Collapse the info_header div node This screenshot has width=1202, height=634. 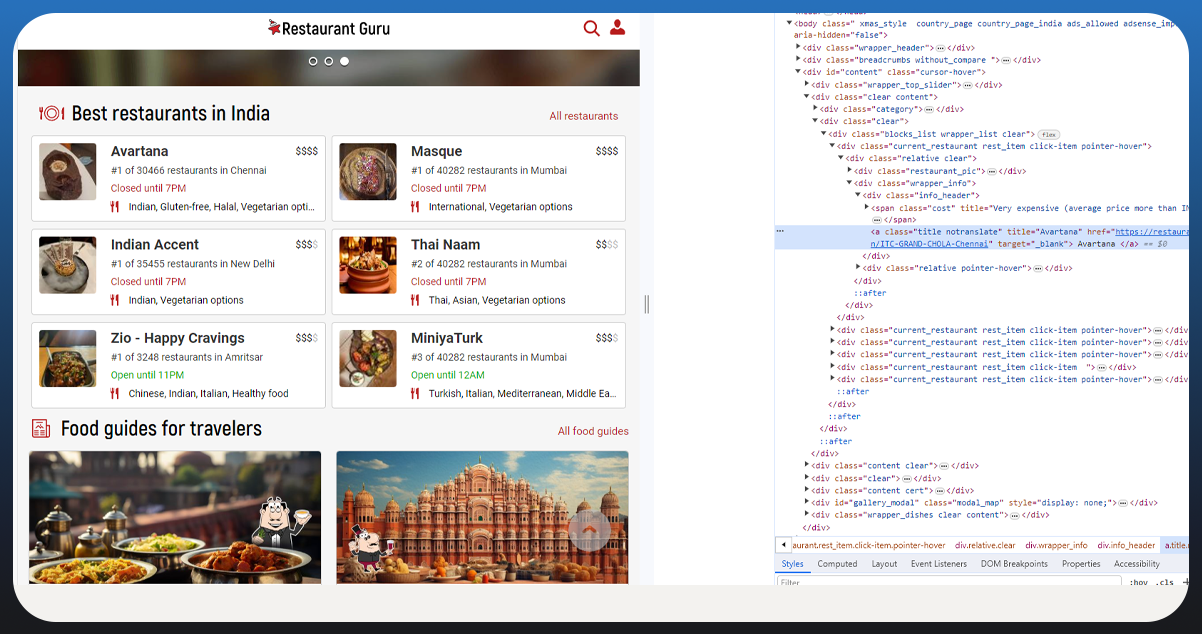(858, 195)
